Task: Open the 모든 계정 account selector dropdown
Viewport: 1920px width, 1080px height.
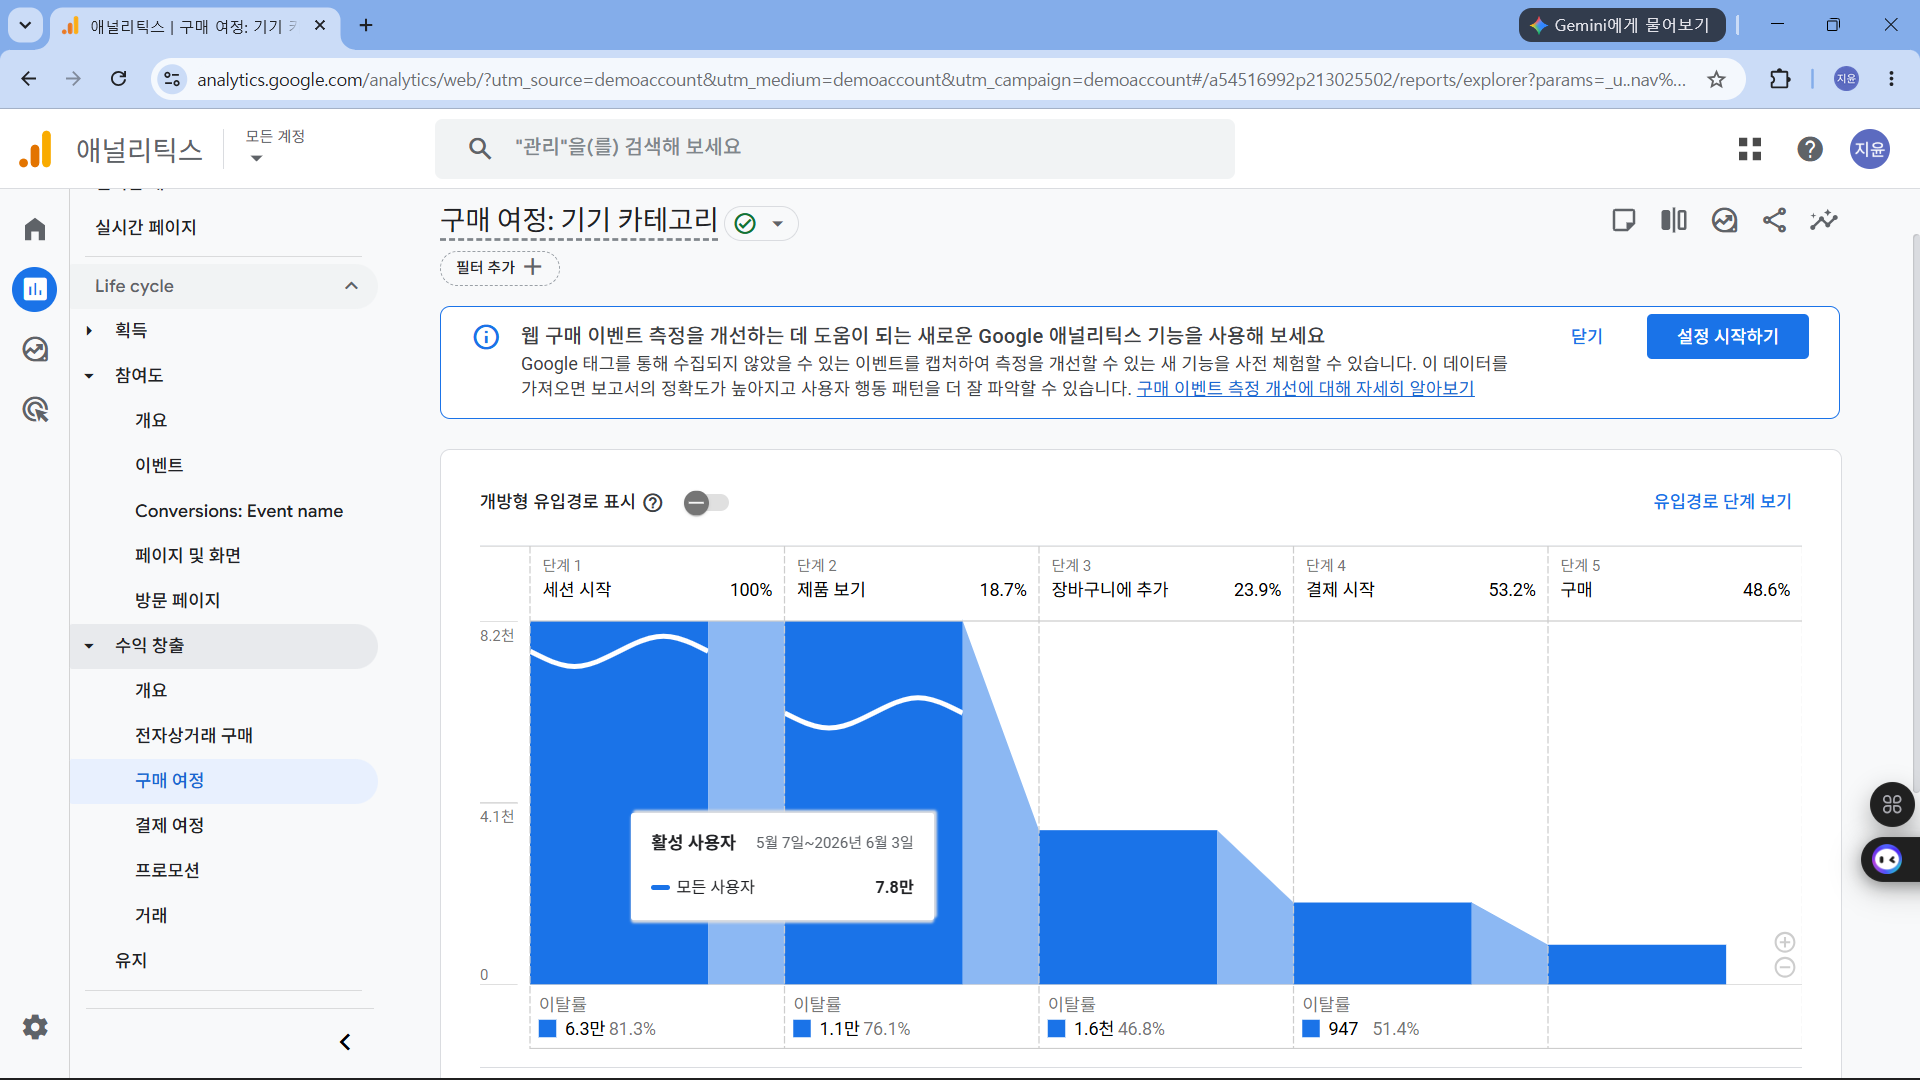Action: 275,145
